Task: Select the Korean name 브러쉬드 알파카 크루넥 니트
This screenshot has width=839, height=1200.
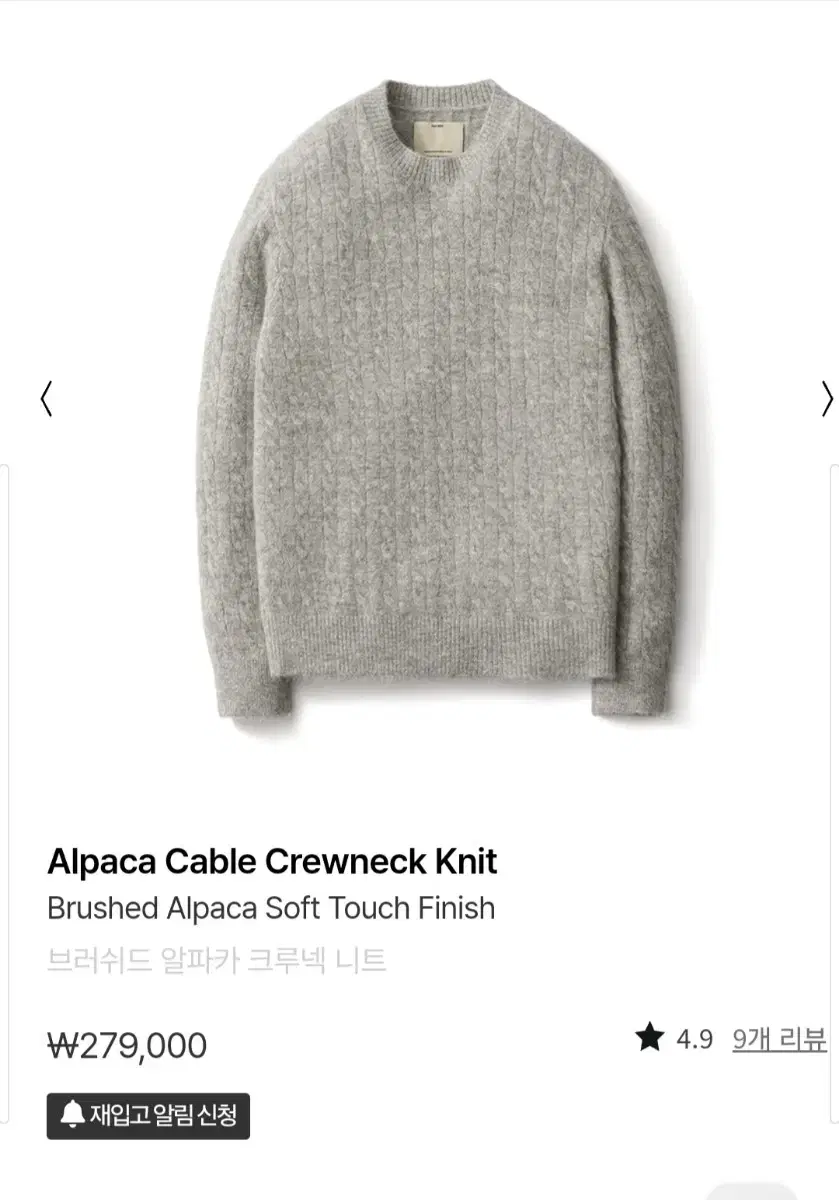Action: click(217, 961)
